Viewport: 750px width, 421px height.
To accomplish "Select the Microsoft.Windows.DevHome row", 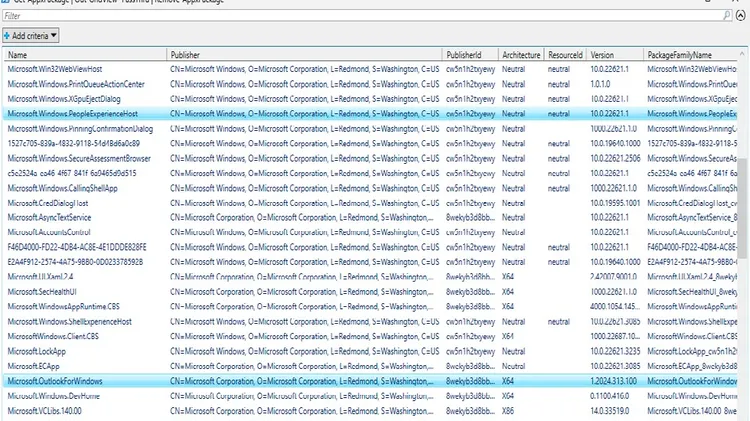I will [371, 396].
